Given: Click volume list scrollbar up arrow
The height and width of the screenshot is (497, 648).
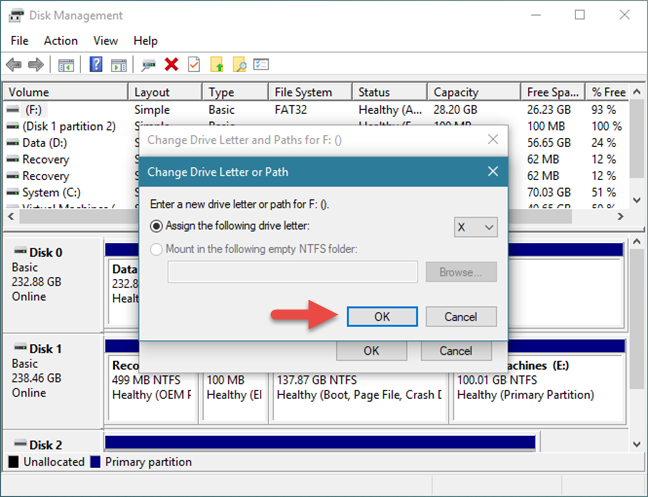Looking at the screenshot, I should (x=637, y=92).
